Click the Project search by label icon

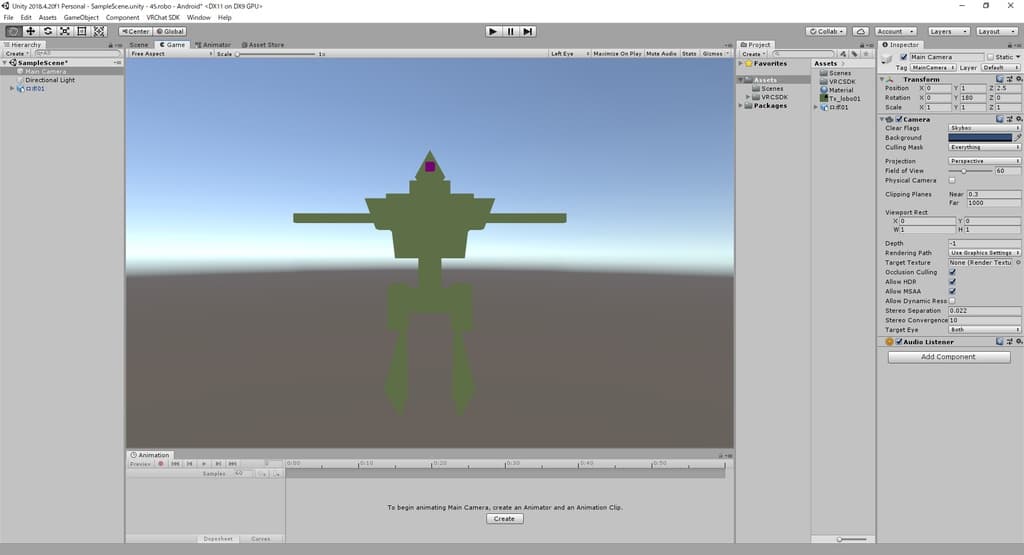(854, 54)
